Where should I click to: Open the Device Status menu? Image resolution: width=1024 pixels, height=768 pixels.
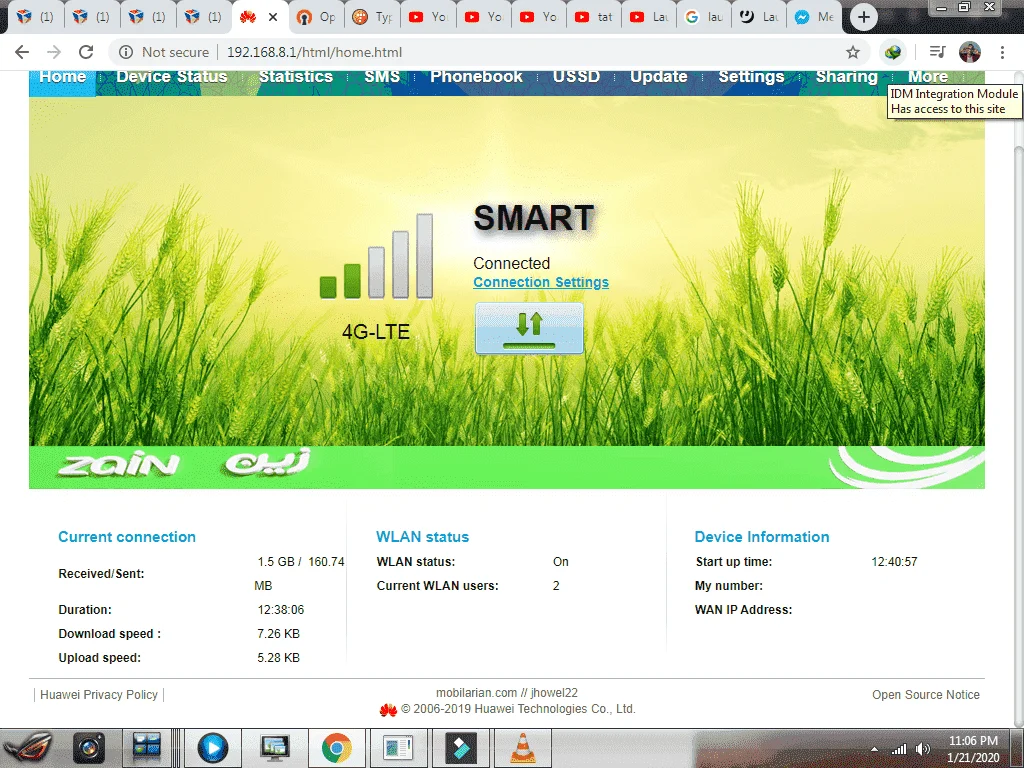tap(172, 77)
